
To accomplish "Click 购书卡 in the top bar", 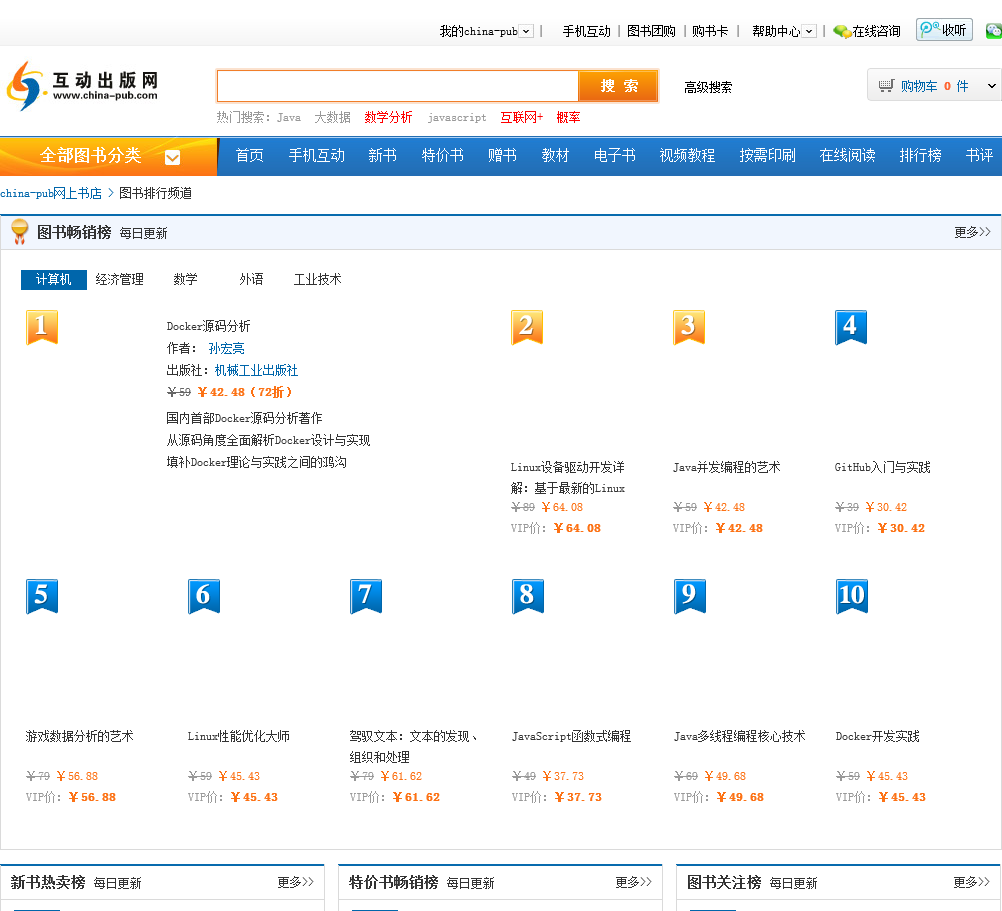I will click(x=710, y=31).
